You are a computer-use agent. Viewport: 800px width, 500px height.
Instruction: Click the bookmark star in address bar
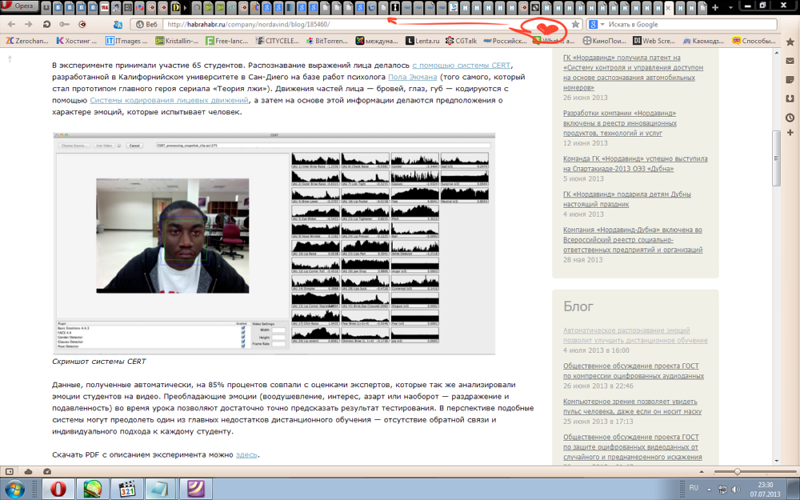(575, 23)
